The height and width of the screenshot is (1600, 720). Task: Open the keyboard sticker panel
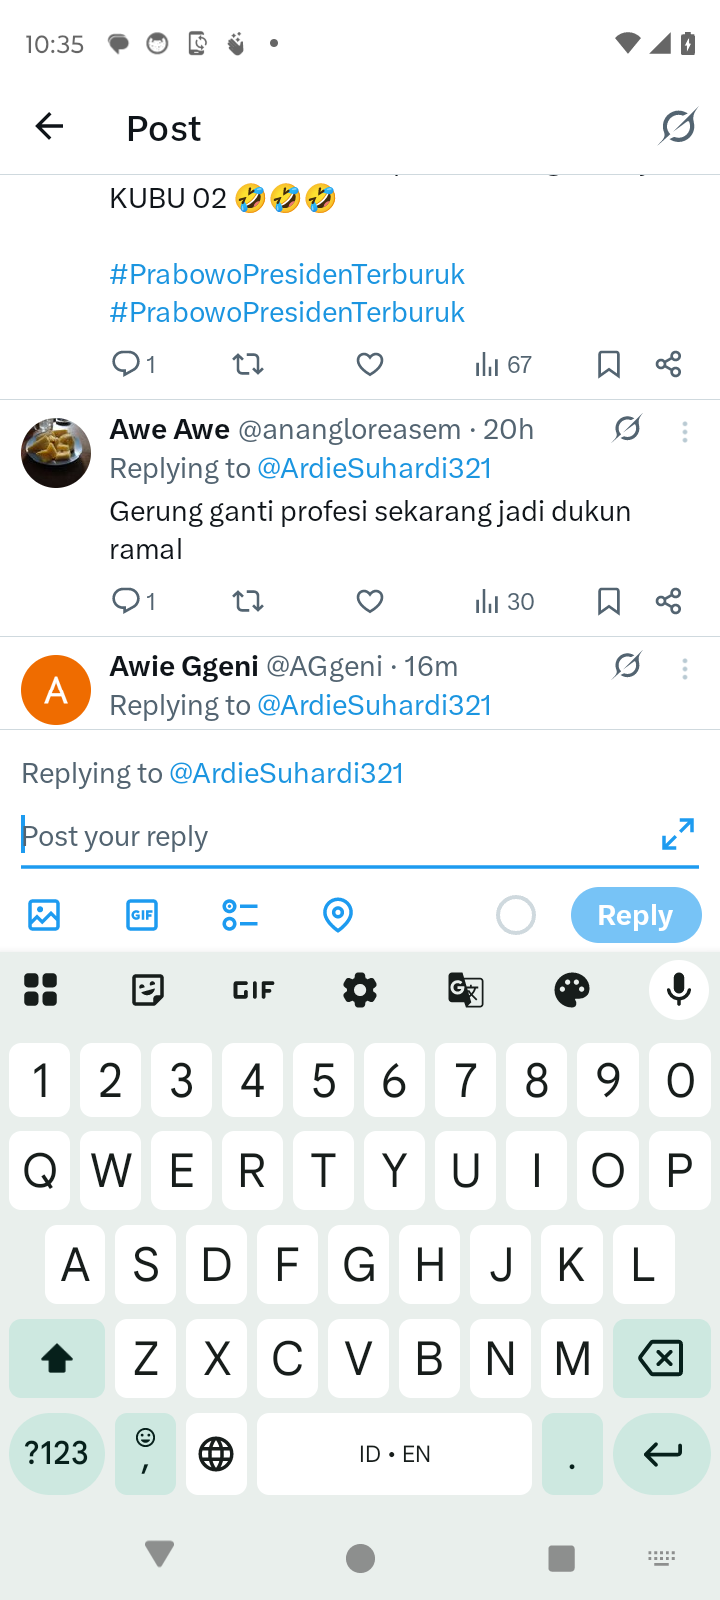[x=148, y=990]
